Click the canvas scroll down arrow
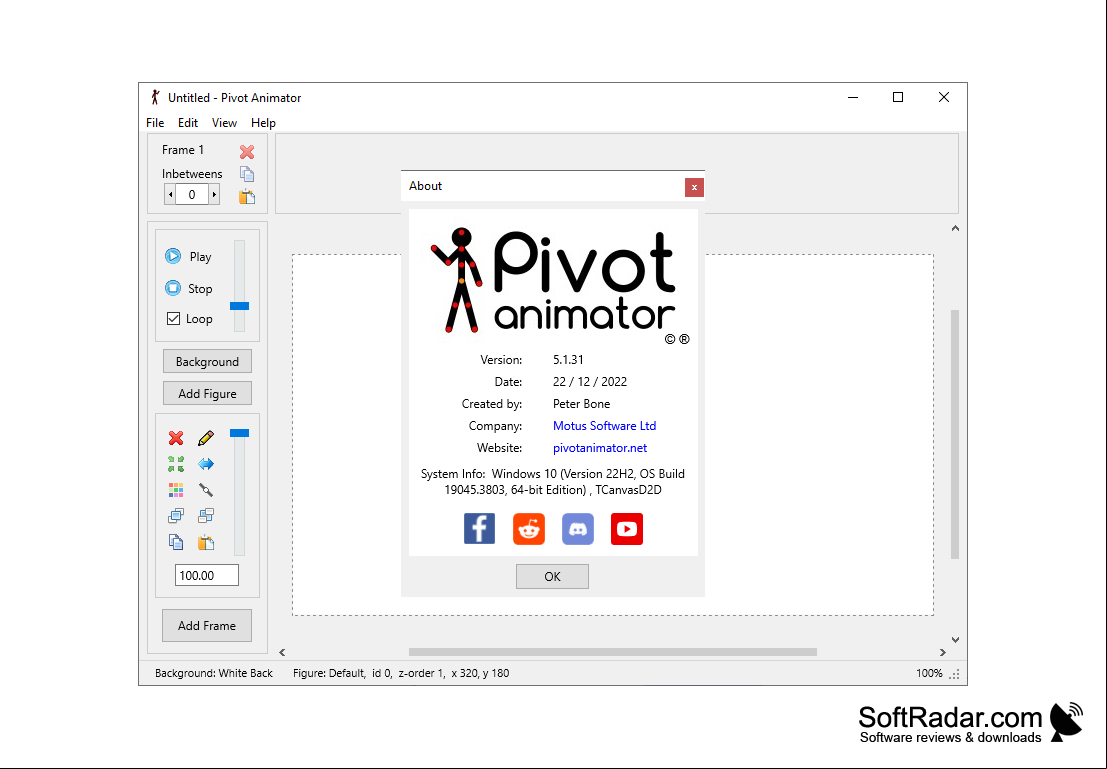1107x769 pixels. click(955, 640)
